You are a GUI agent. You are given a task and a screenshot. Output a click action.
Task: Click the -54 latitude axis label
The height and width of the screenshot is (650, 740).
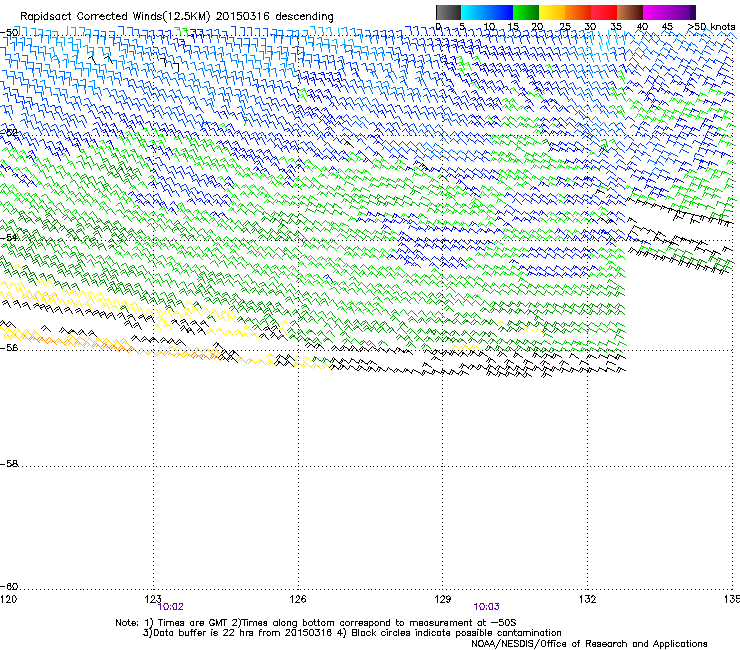pyautogui.click(x=9, y=237)
